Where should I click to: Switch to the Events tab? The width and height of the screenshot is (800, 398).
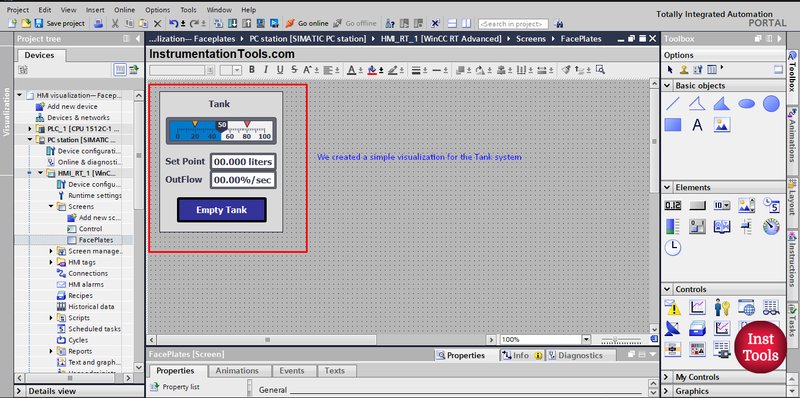click(291, 370)
